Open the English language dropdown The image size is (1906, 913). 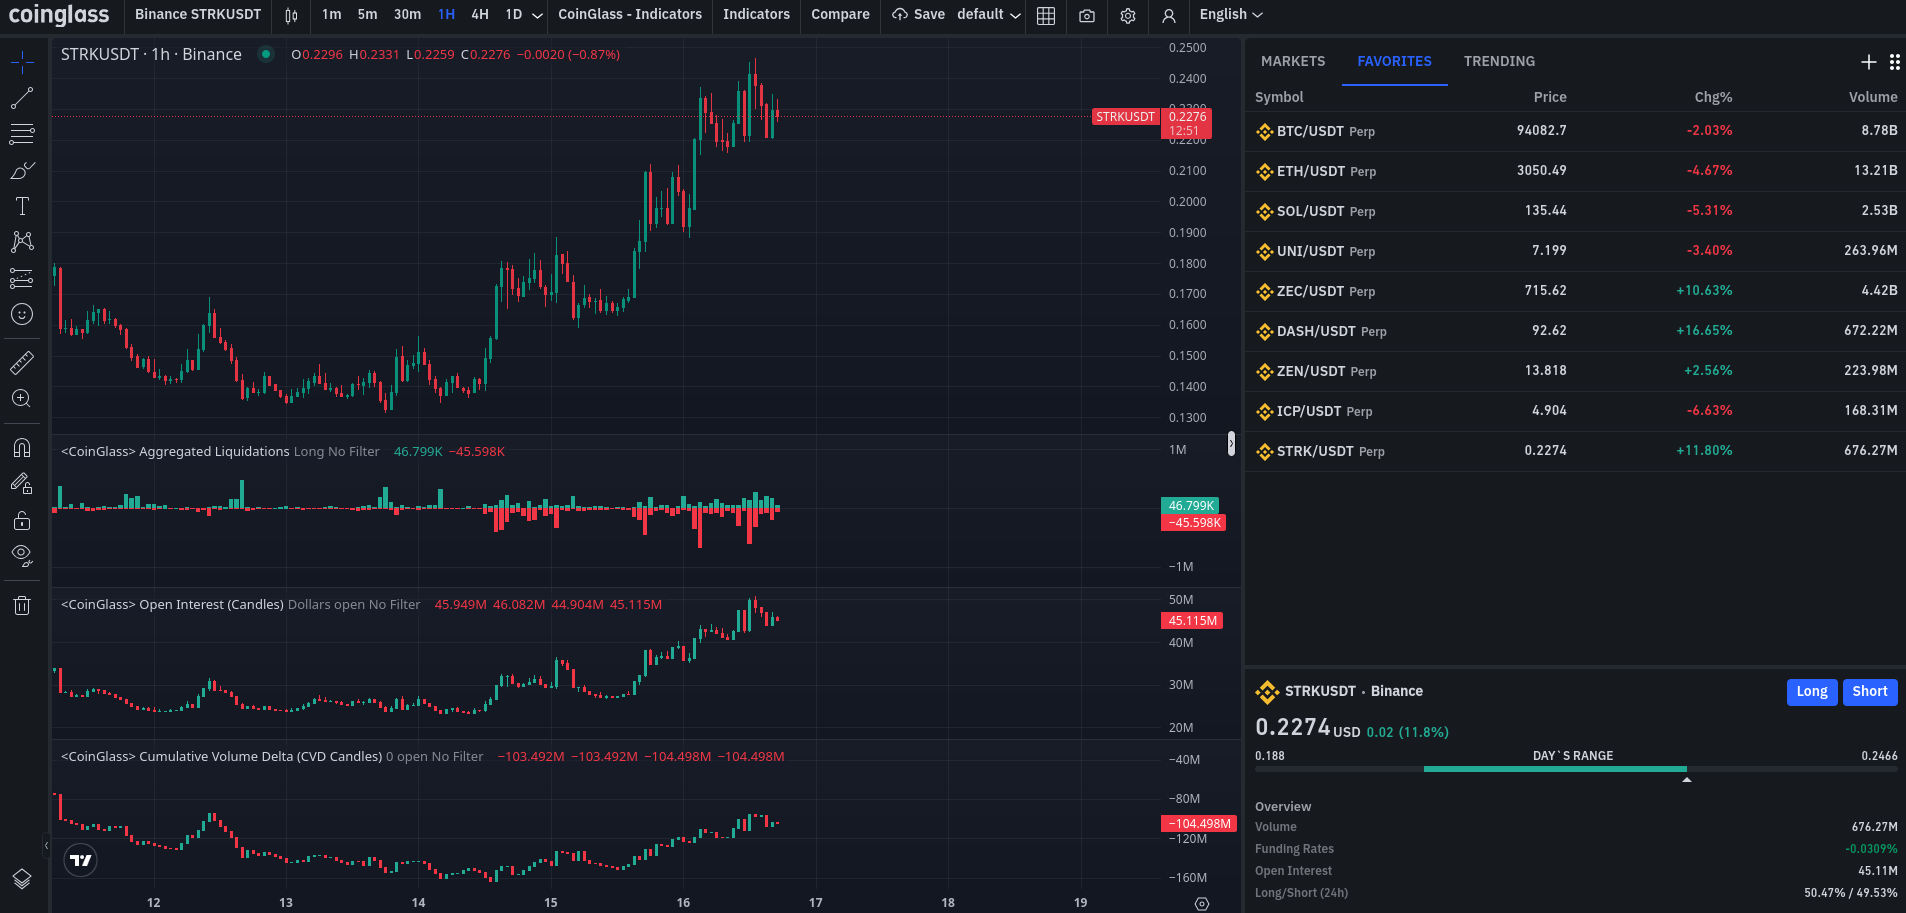tap(1231, 15)
